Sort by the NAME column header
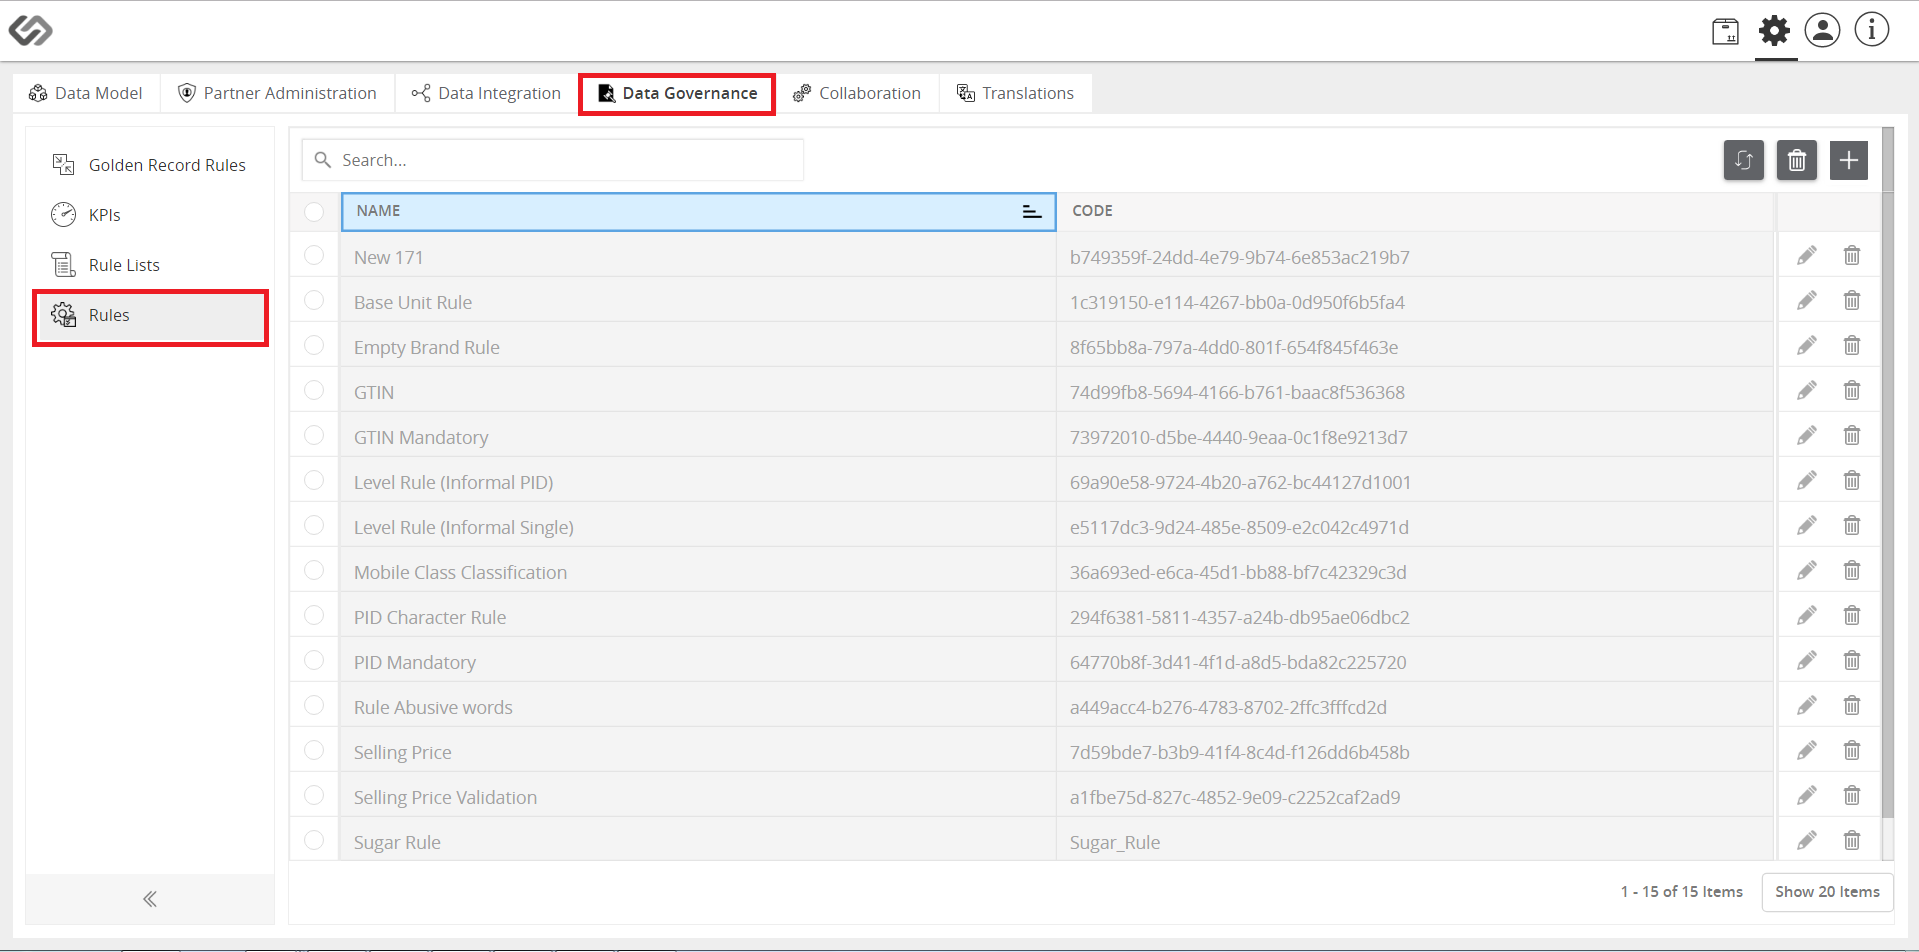Viewport: 1919px width, 952px height. tap(698, 211)
